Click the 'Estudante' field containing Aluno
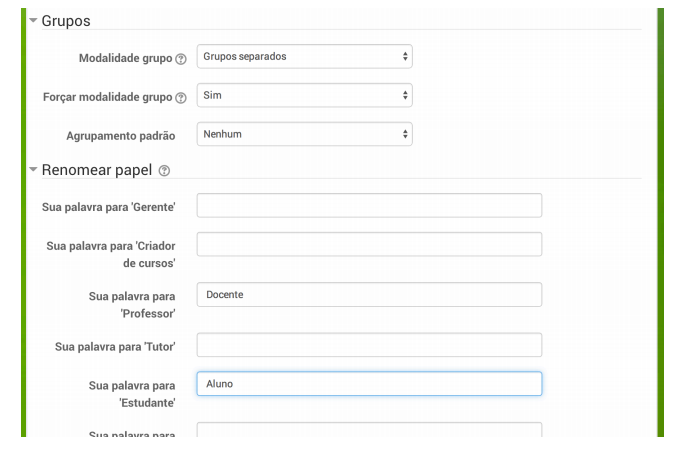Viewport: 684px width, 450px height. point(369,384)
